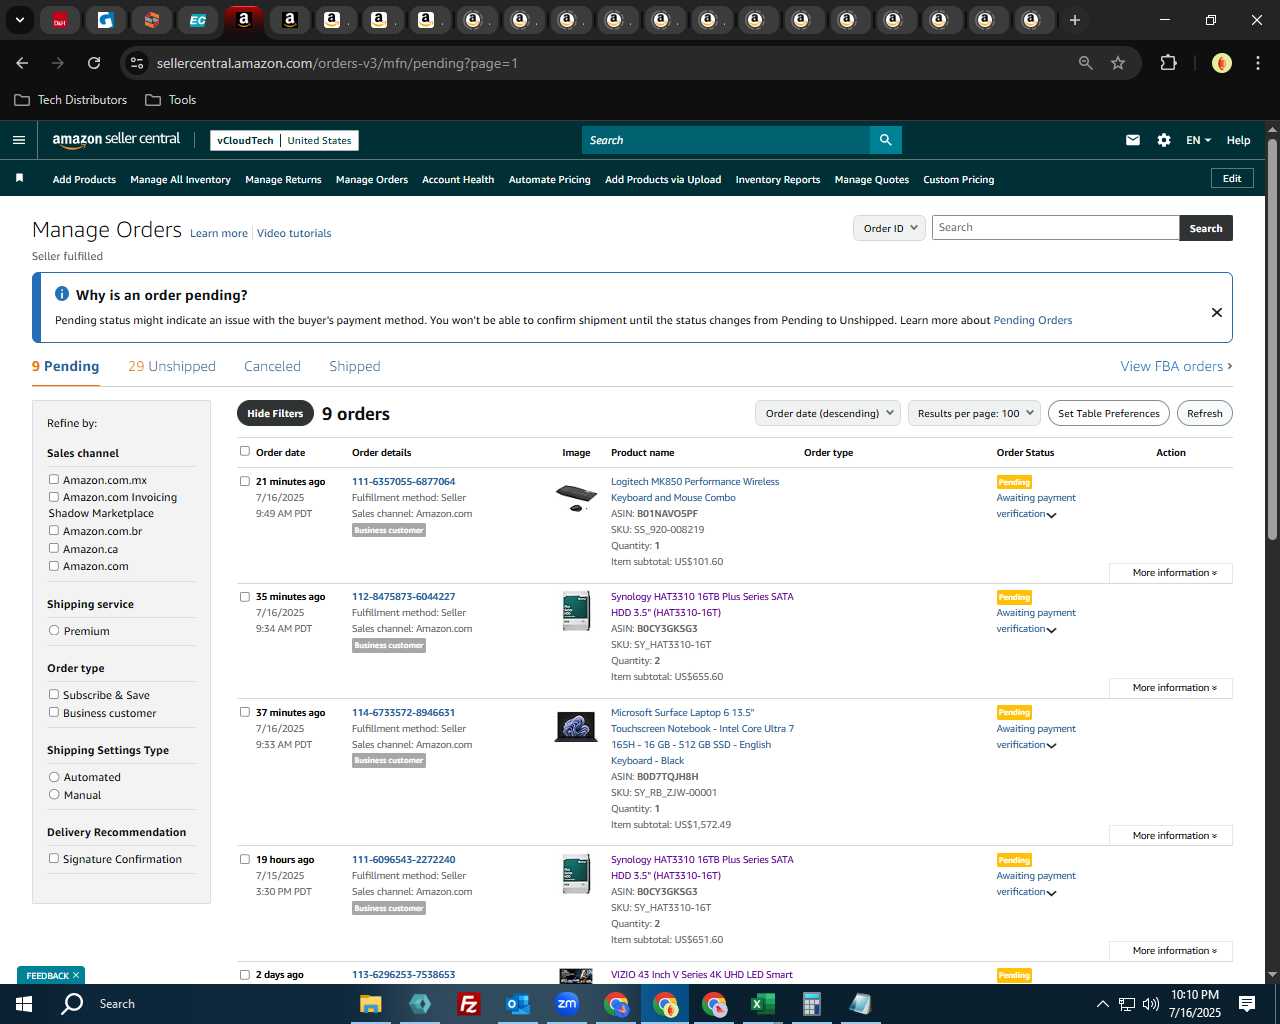The image size is (1280, 1024).
Task: Open the Automate Pricing menu item
Action: coord(550,180)
